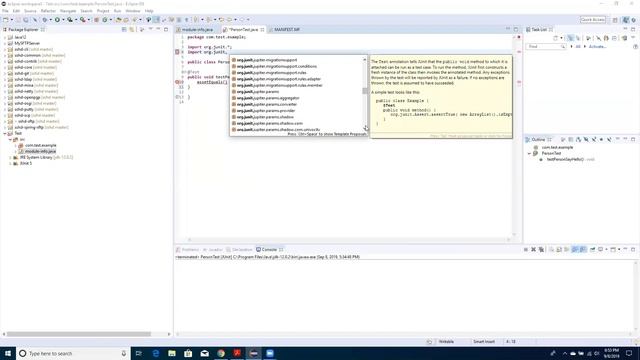The height and width of the screenshot is (360, 640).
Task: Click the Quick Access field
Action: click(593, 20)
